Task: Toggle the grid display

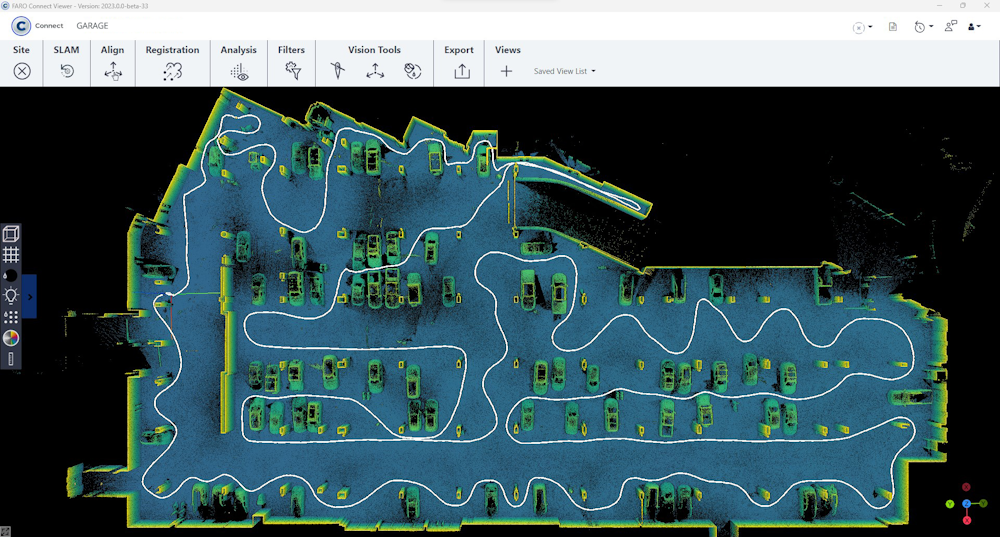Action: pyautogui.click(x=11, y=255)
